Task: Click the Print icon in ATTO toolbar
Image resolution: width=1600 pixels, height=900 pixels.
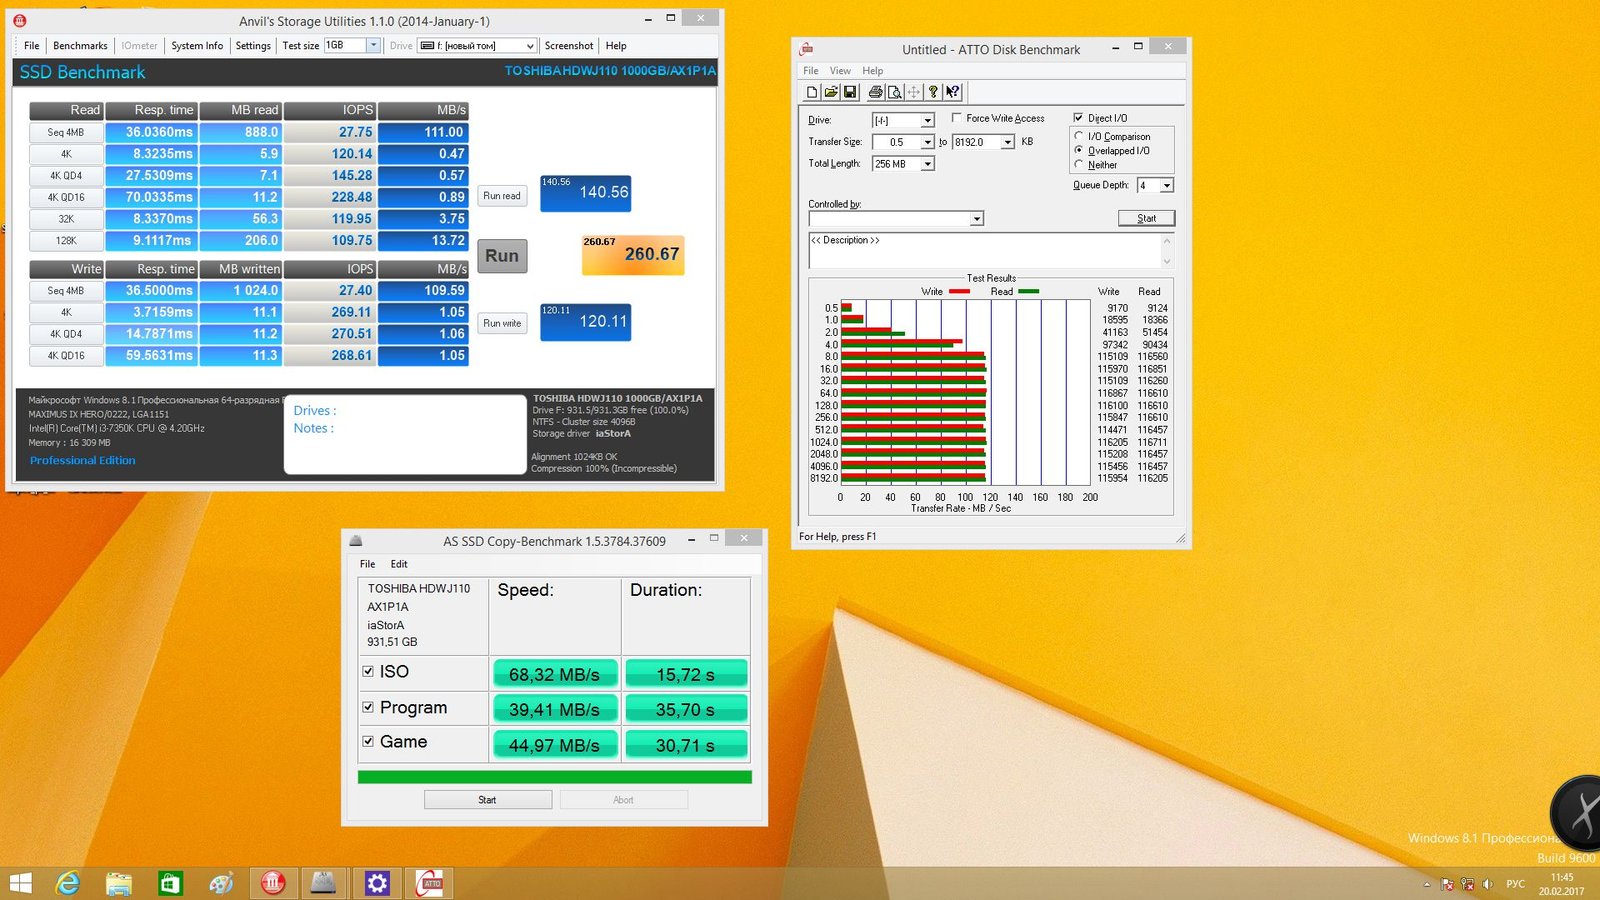Action: [876, 92]
